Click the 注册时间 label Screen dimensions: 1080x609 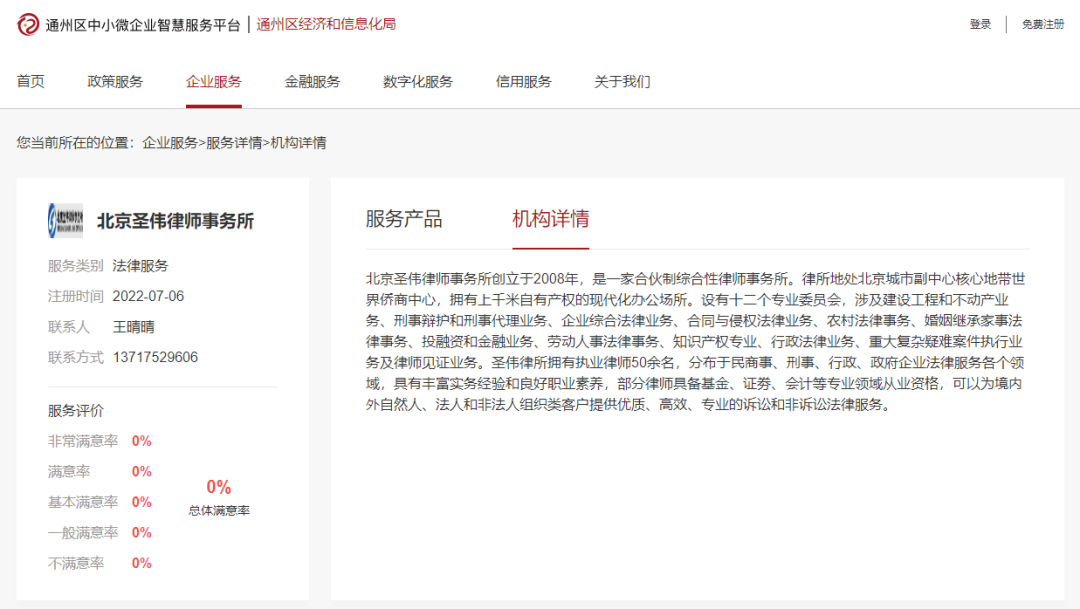tap(75, 296)
